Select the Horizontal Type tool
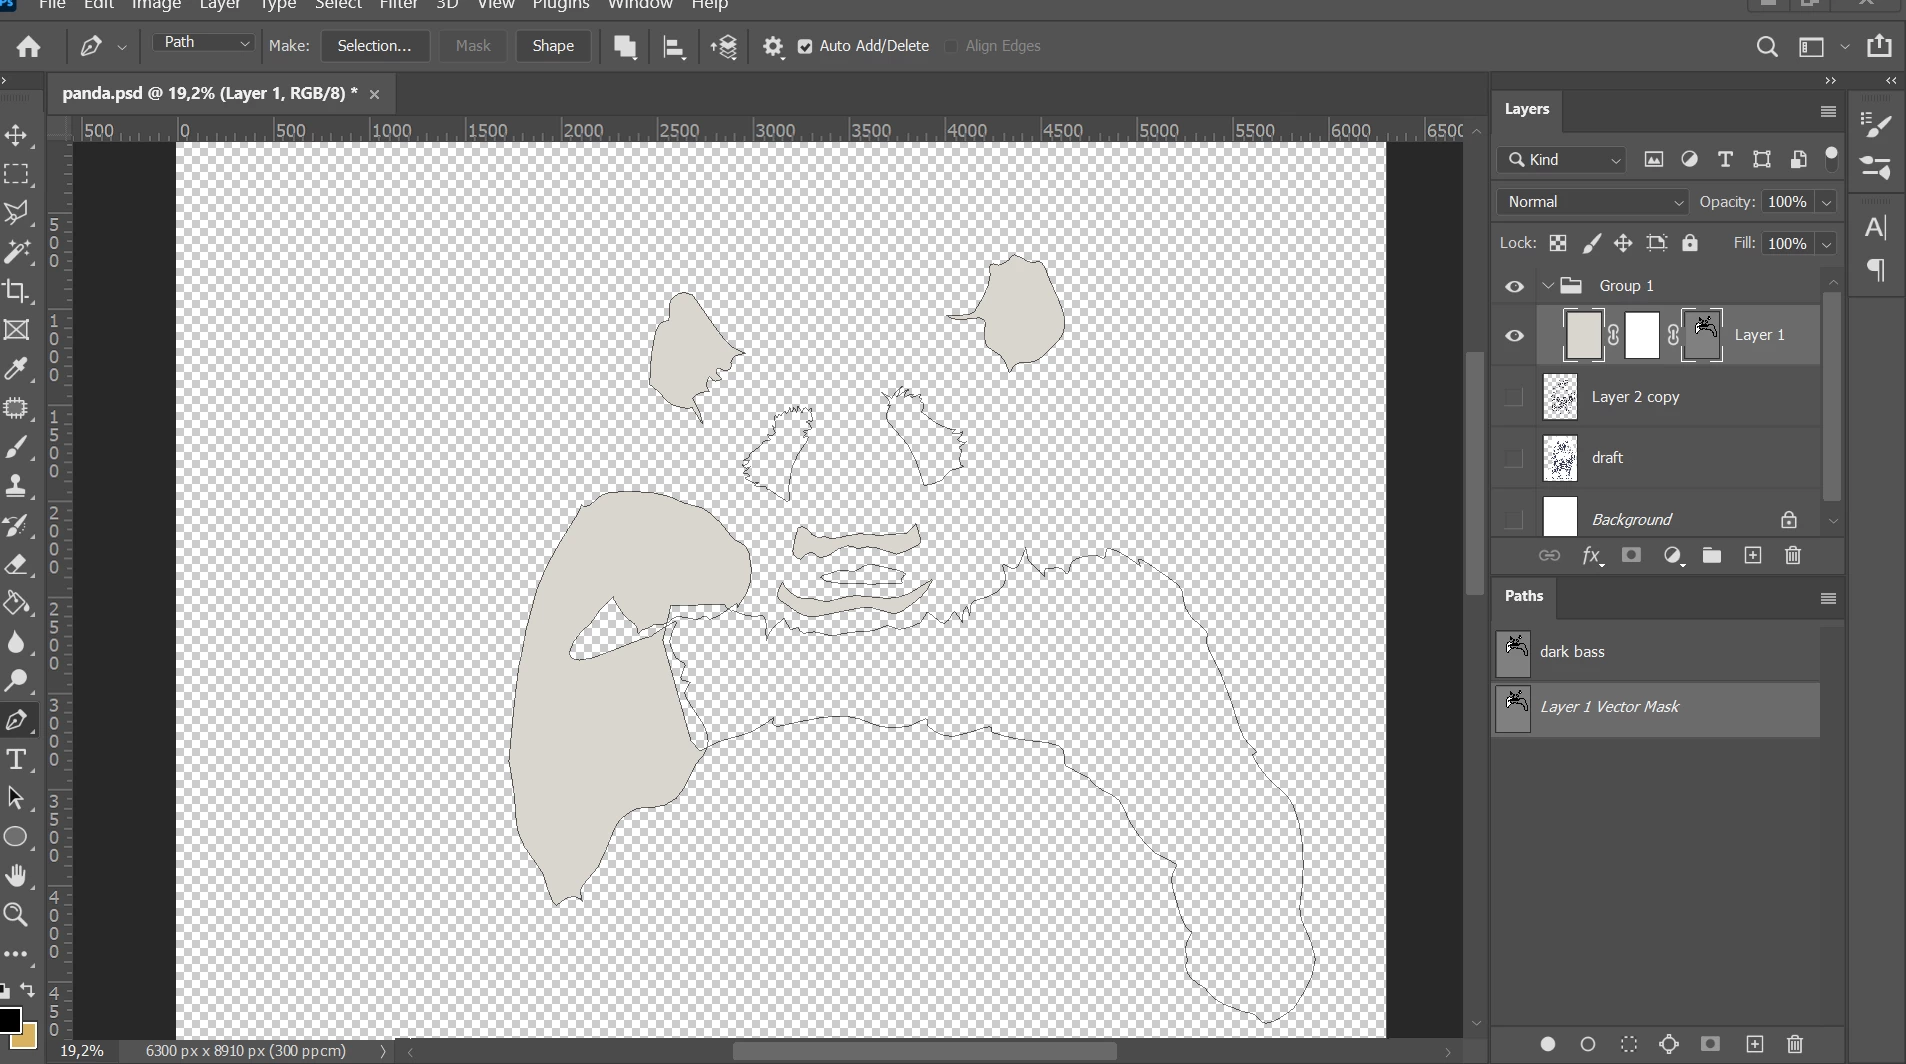 pyautogui.click(x=16, y=759)
